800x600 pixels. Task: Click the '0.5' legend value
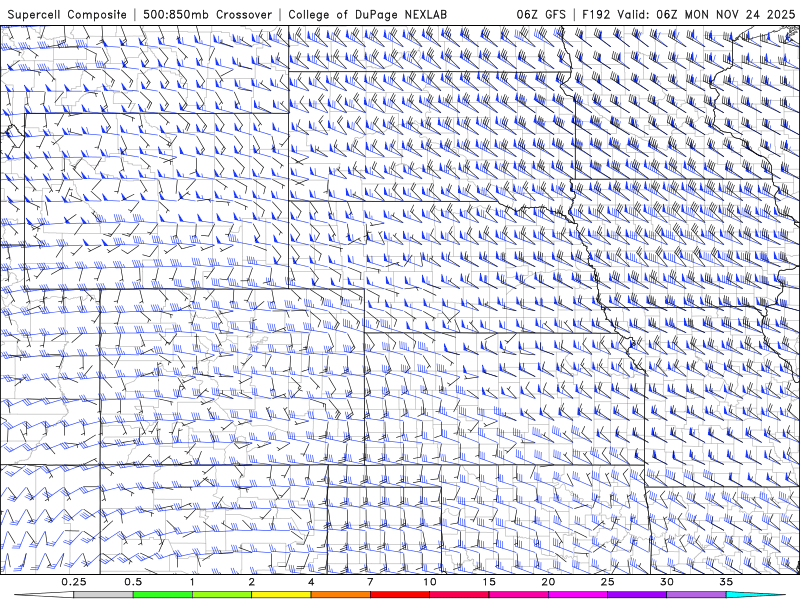pos(133,582)
